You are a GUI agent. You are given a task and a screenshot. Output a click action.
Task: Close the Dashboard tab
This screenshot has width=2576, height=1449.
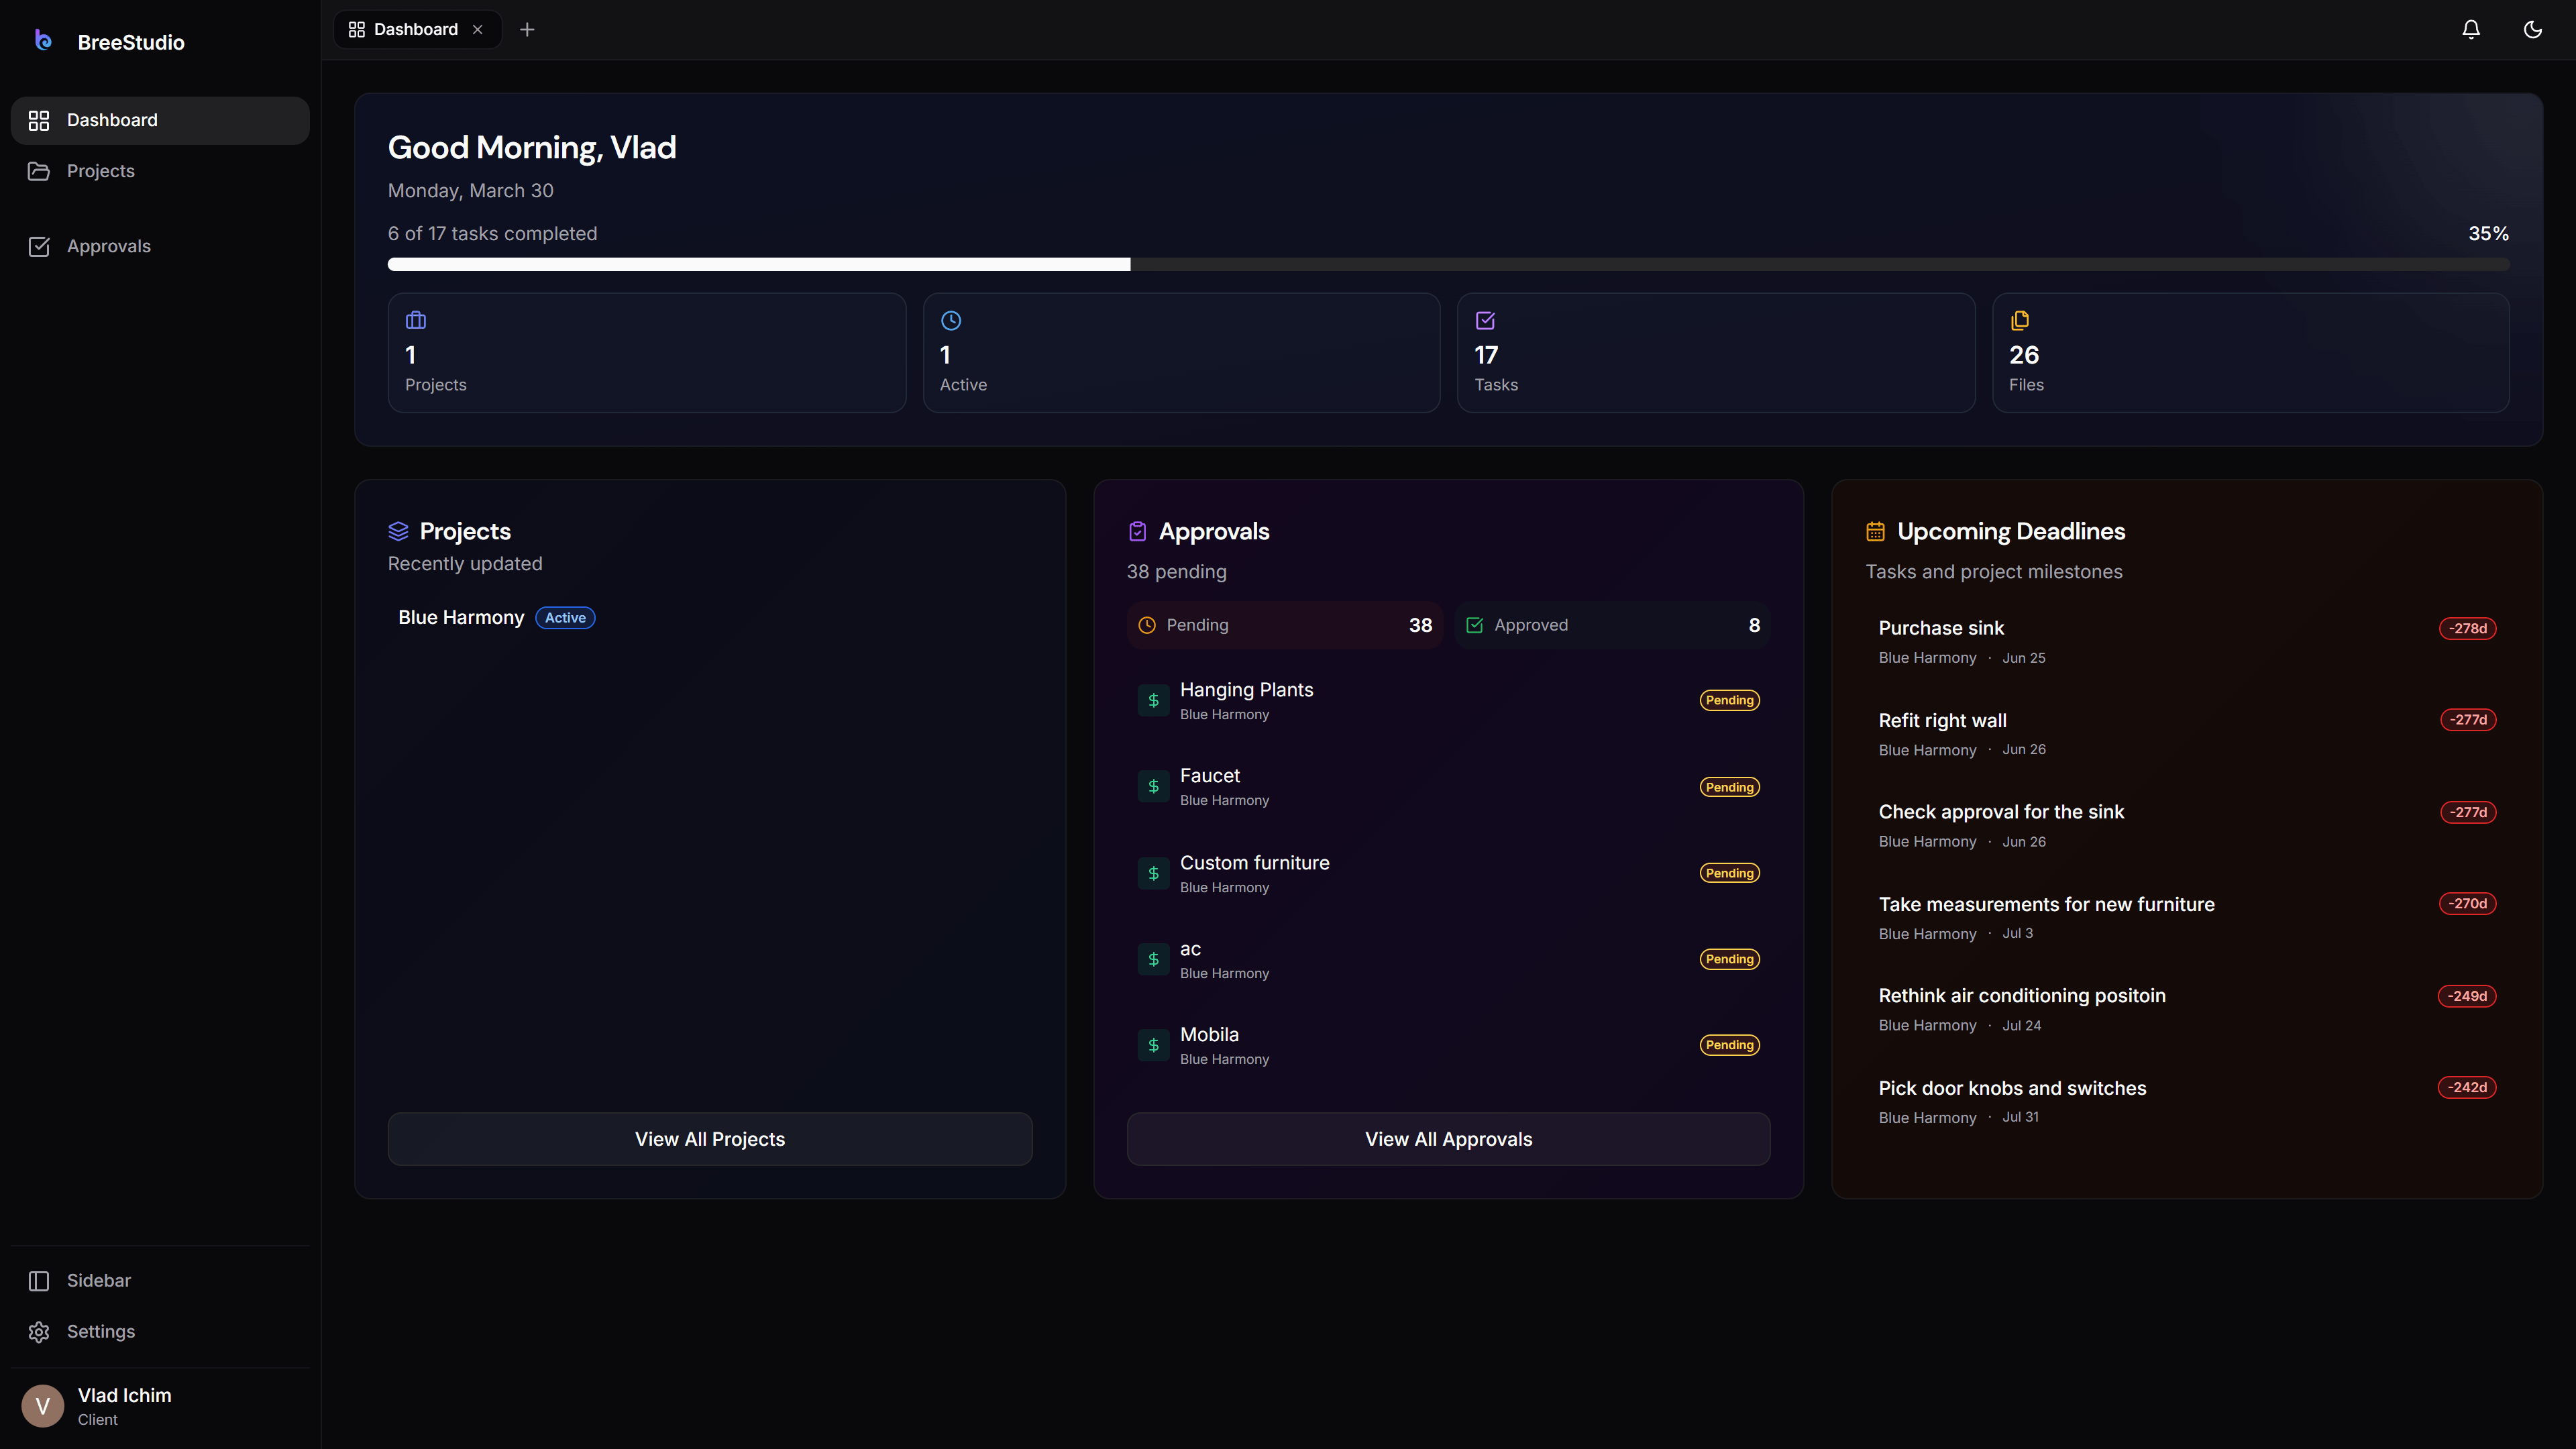click(x=478, y=30)
